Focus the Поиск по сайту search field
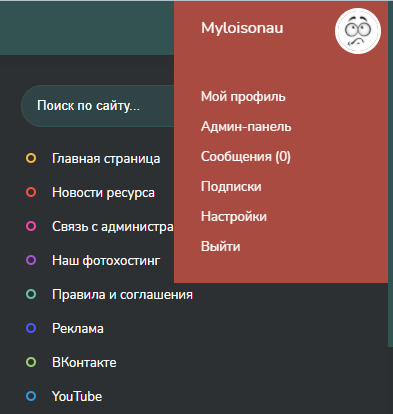The image size is (393, 414). (98, 106)
